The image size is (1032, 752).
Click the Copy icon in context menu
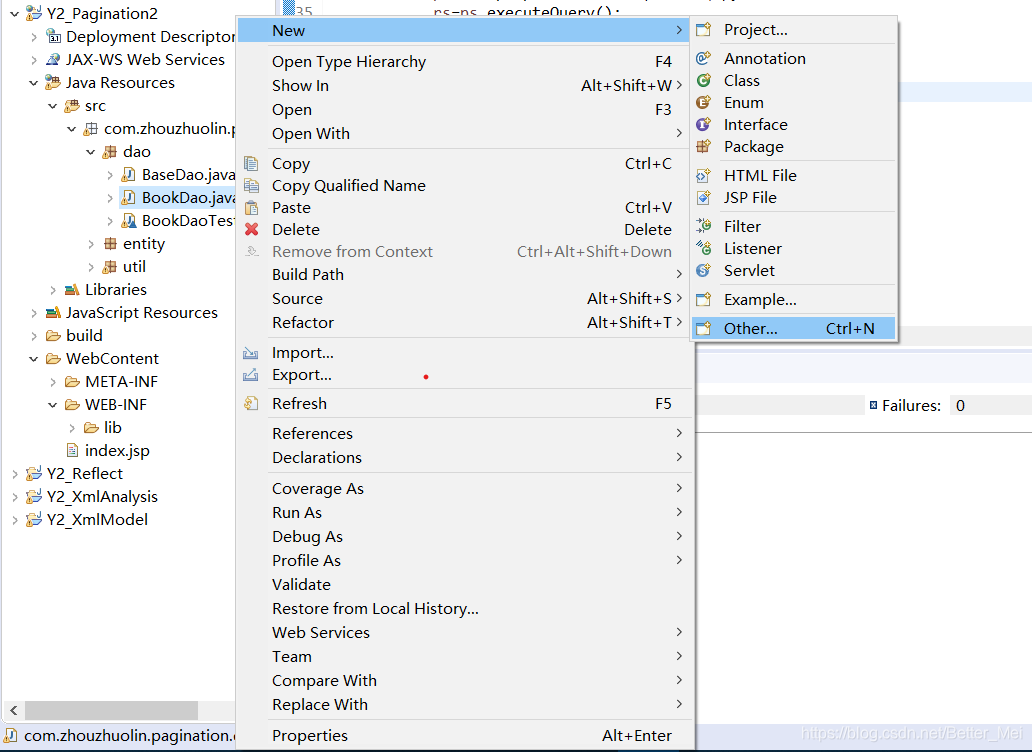(x=251, y=164)
